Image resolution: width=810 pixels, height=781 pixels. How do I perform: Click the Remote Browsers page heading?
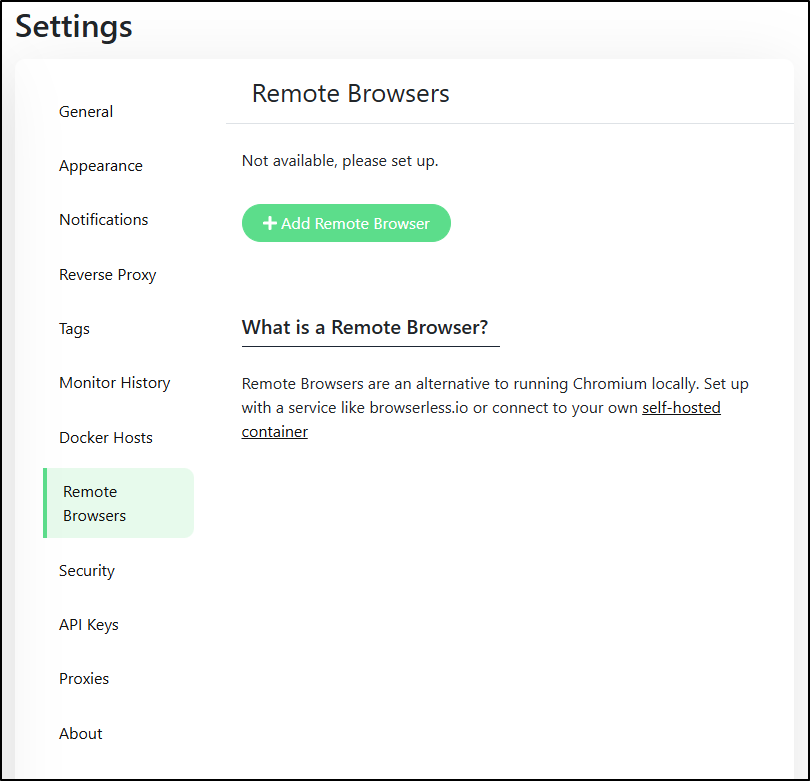point(350,93)
